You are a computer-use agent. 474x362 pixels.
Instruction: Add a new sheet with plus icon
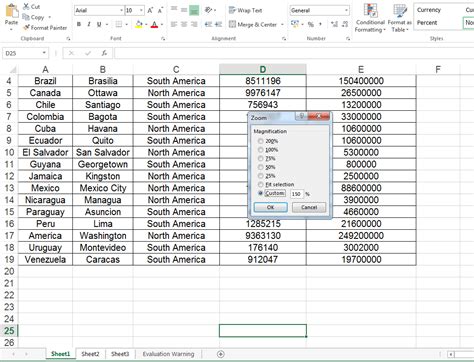(220, 354)
